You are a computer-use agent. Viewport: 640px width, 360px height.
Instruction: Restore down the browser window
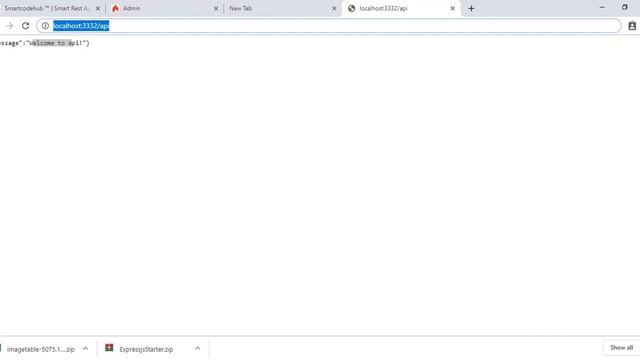point(624,7)
